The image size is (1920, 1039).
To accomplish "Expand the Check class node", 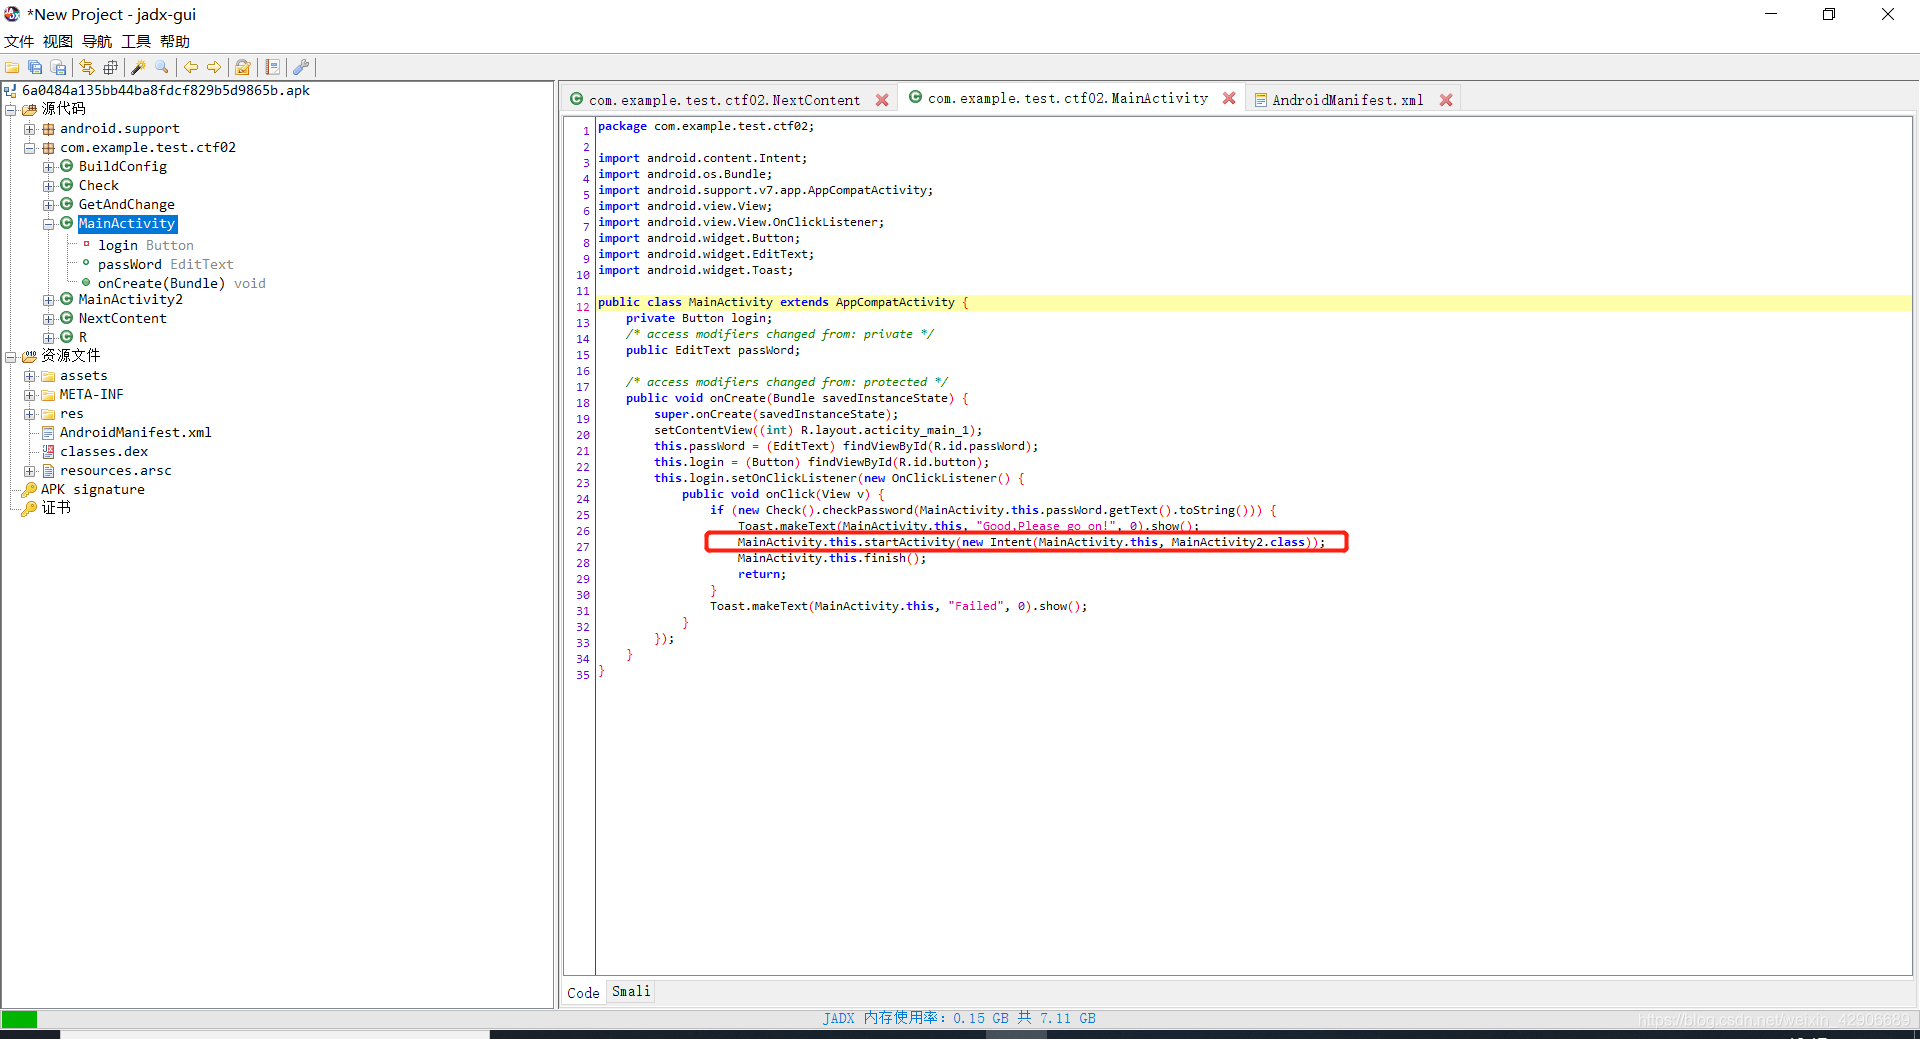I will coord(49,186).
